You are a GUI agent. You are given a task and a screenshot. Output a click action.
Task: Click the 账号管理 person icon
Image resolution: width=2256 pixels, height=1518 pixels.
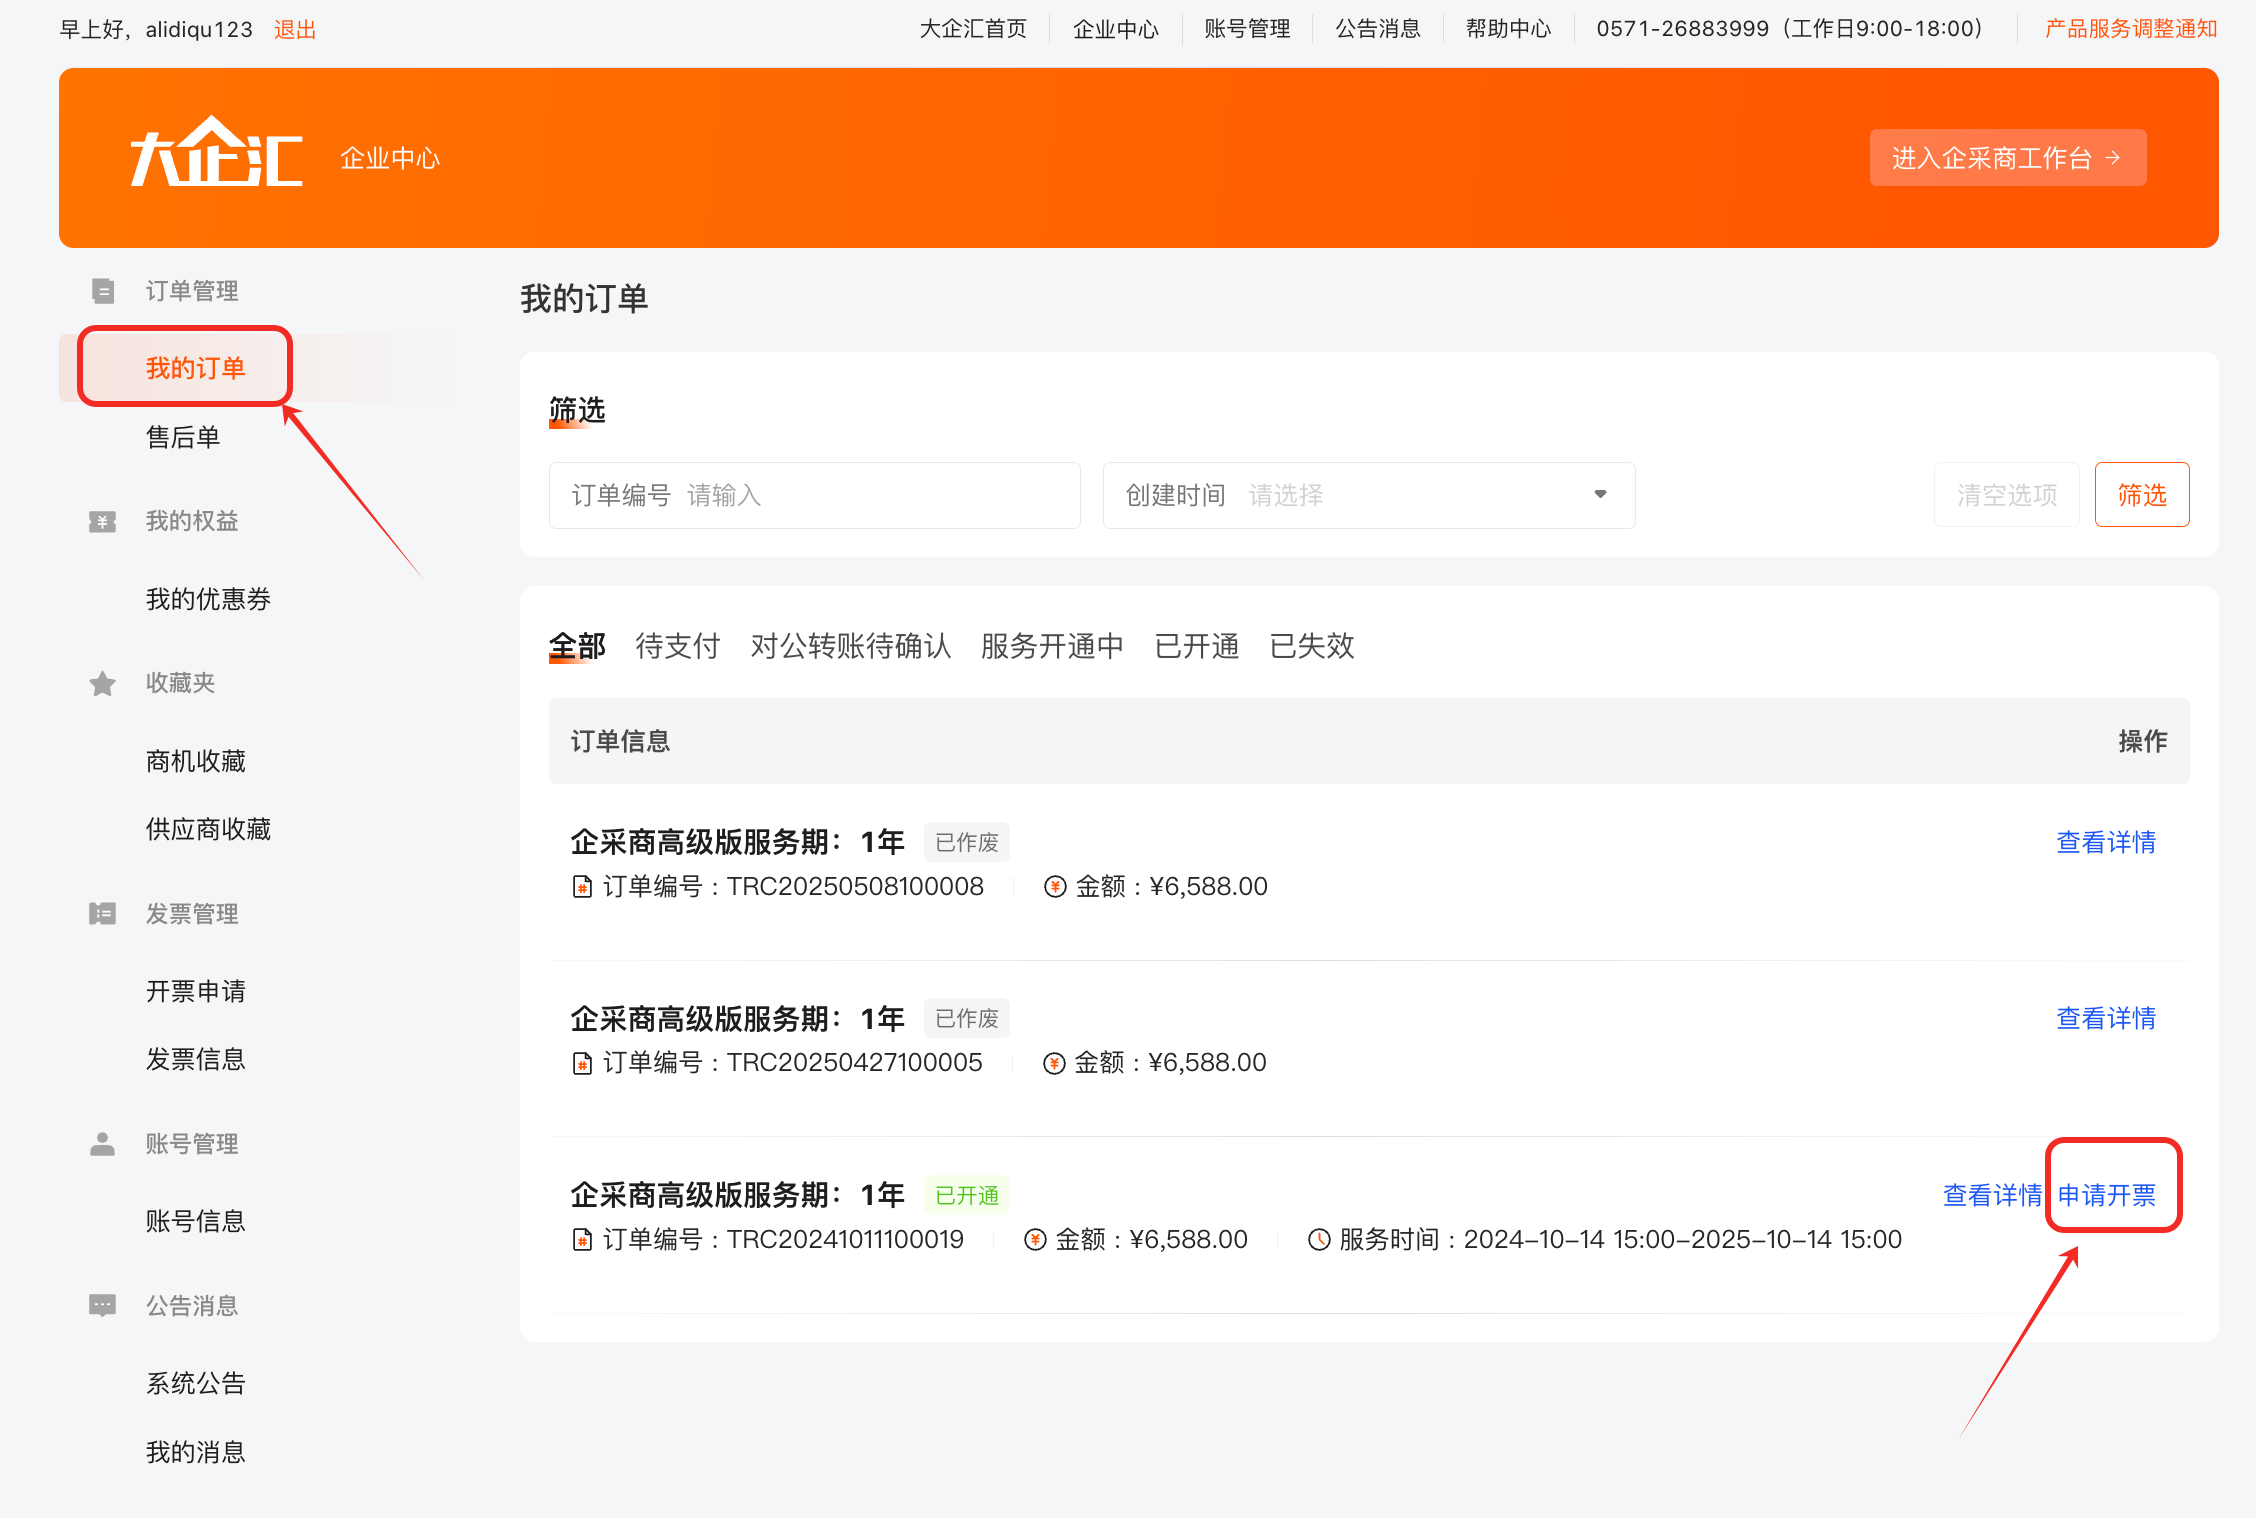[x=102, y=1144]
